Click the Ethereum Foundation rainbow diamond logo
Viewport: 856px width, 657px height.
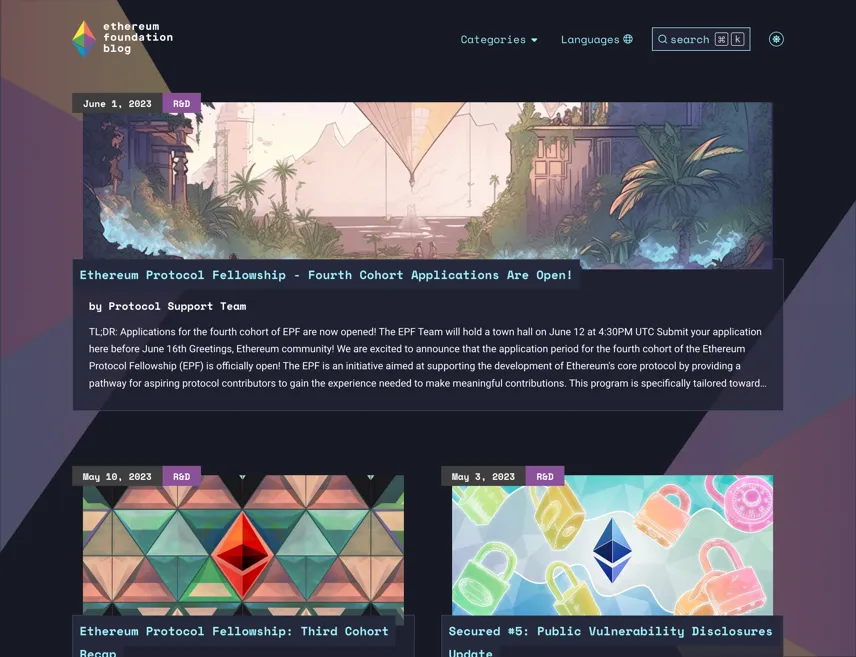[84, 39]
